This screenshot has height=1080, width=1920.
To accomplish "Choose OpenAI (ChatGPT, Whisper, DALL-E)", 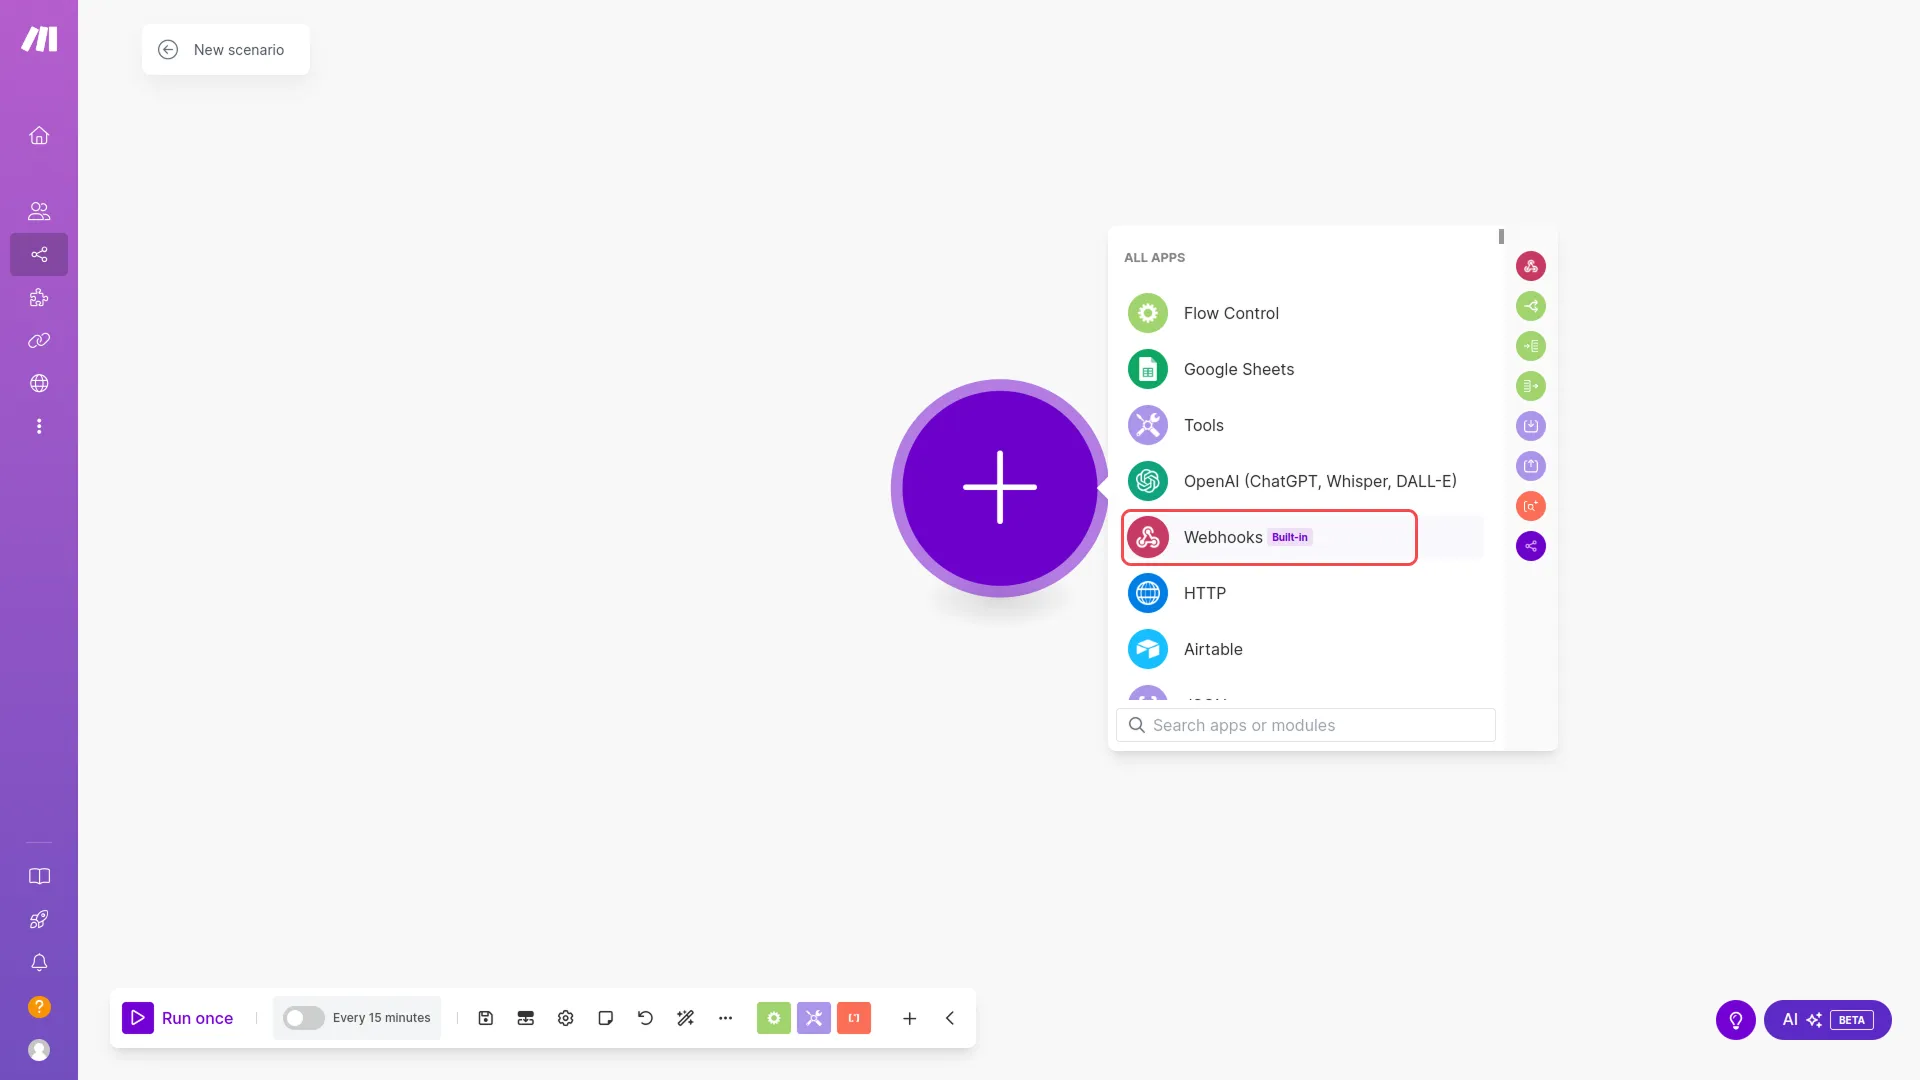I will (x=1320, y=481).
